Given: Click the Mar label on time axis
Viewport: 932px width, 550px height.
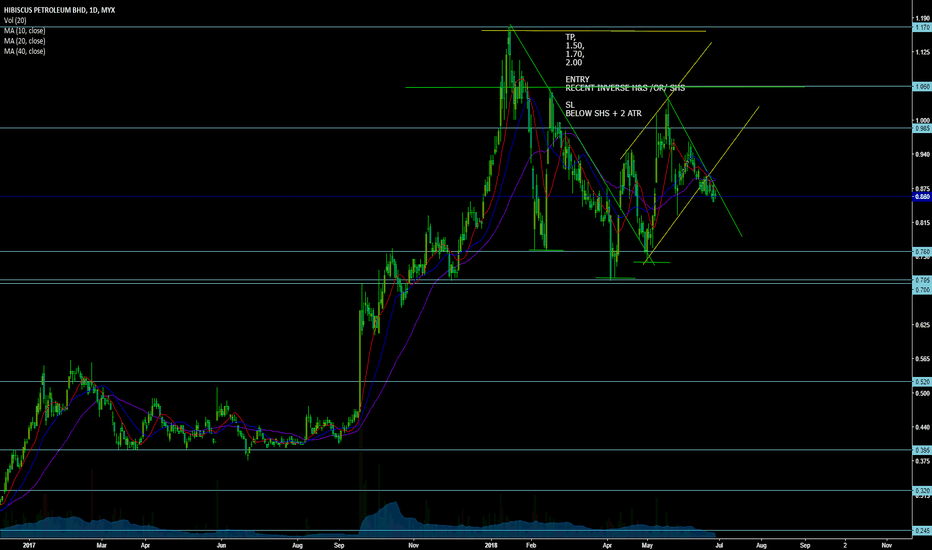Looking at the screenshot, I should tap(102, 545).
